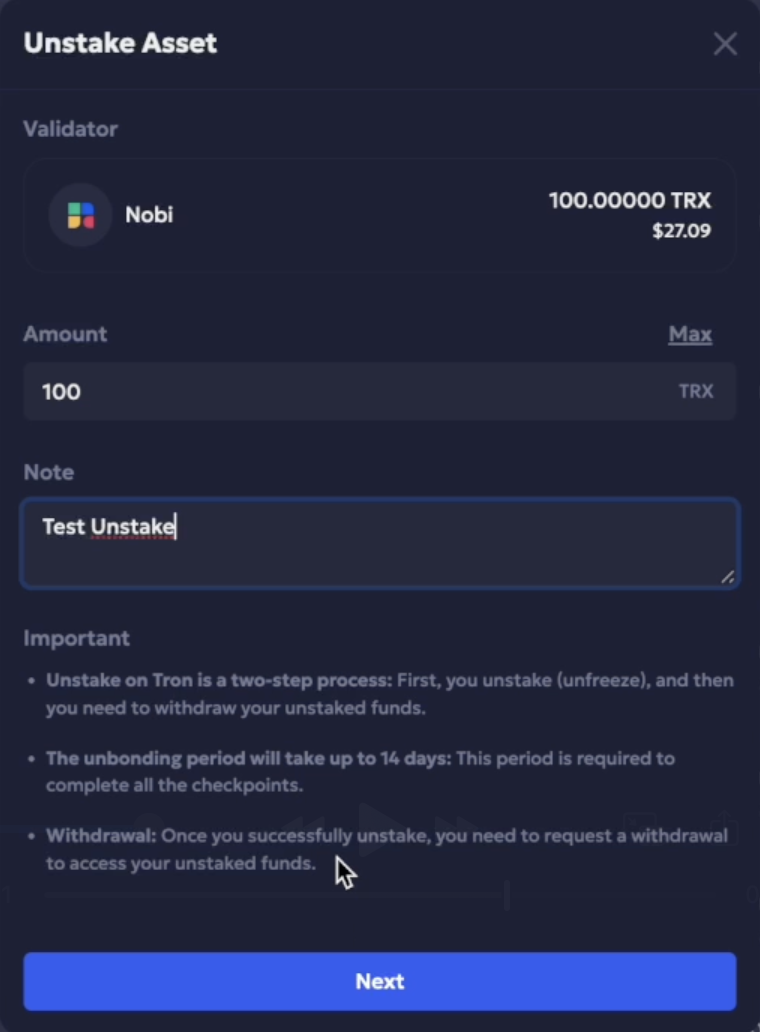Click the Withdrawal bullet text
This screenshot has height=1032, width=760.
(387, 849)
